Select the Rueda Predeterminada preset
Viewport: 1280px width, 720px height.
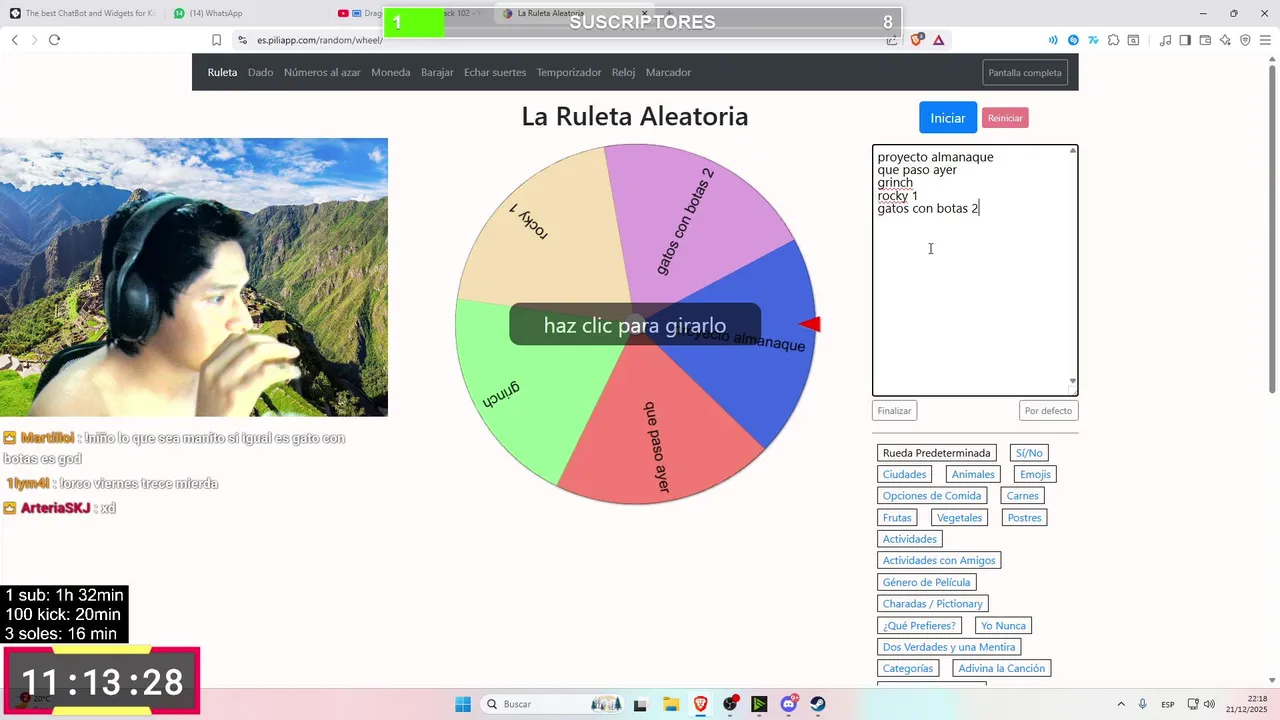point(937,453)
